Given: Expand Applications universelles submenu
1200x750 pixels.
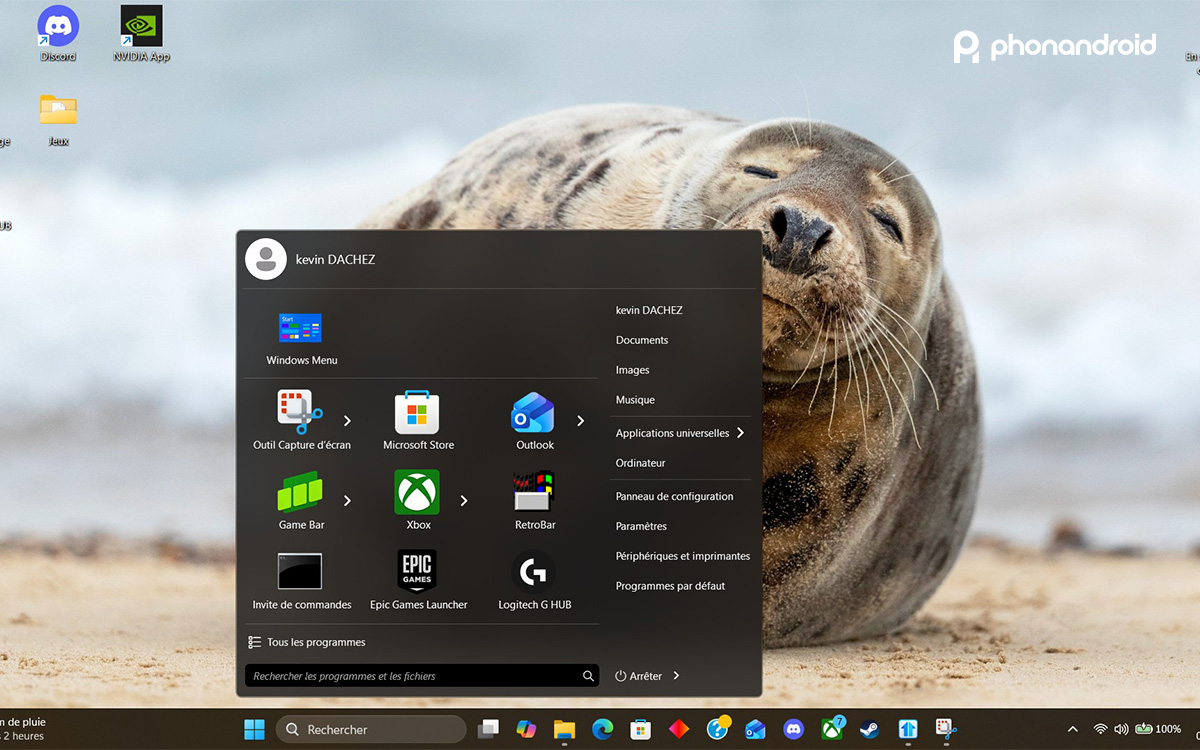Looking at the screenshot, I should tap(740, 433).
